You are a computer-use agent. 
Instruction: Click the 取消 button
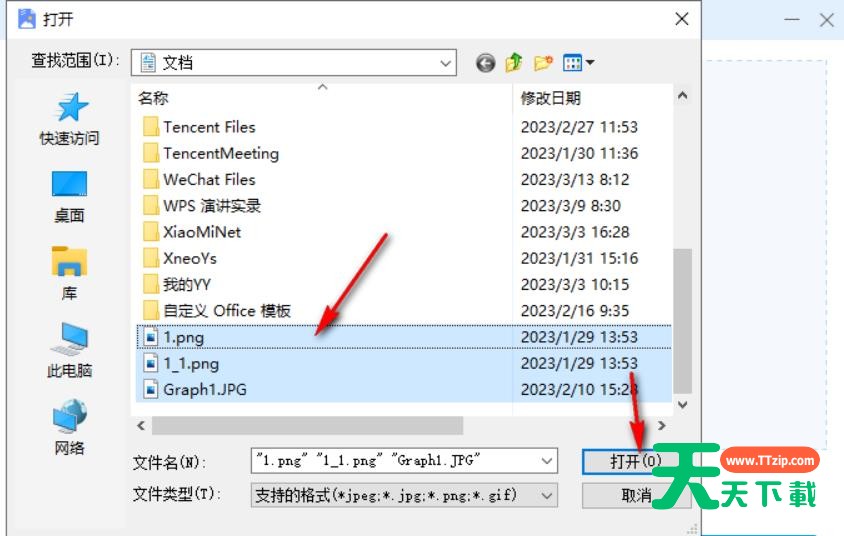(x=636, y=495)
